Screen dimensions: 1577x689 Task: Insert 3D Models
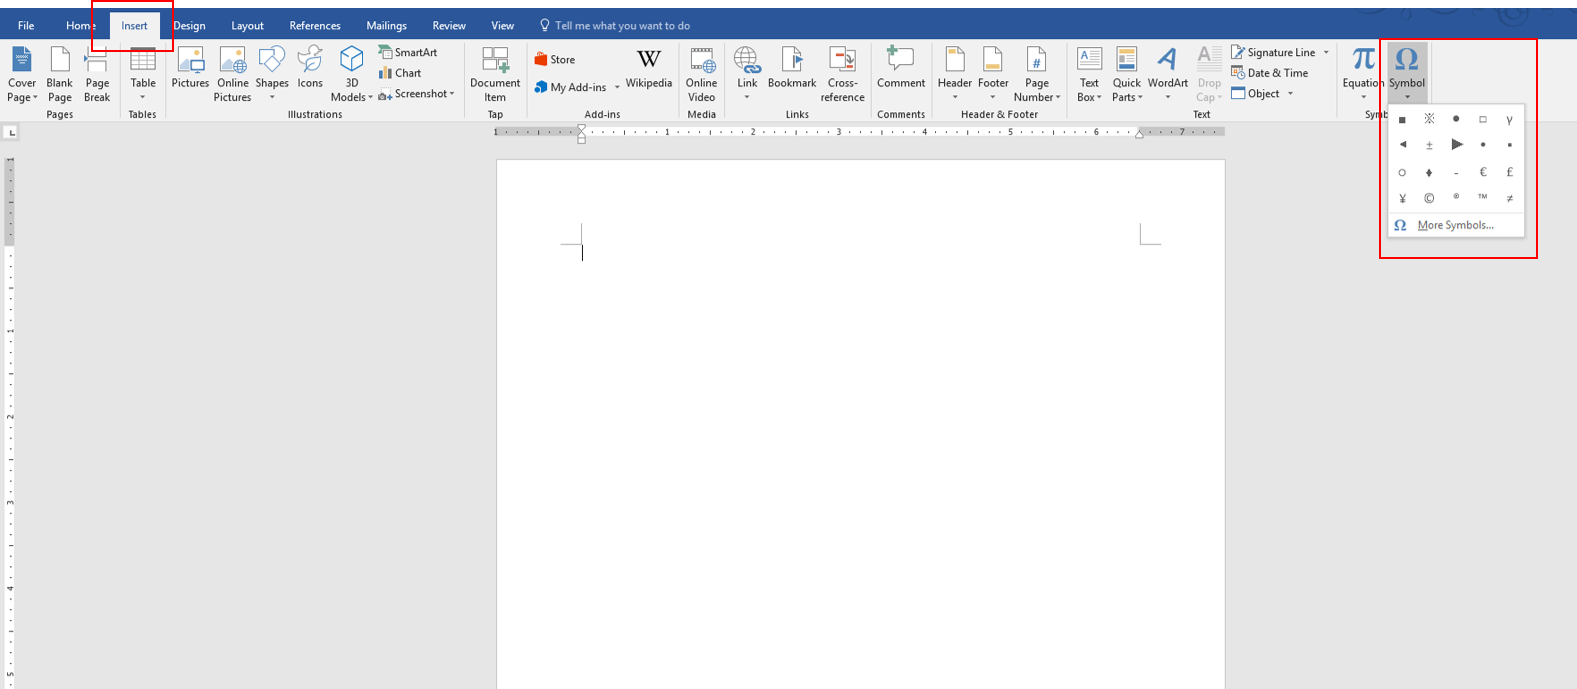tap(352, 74)
